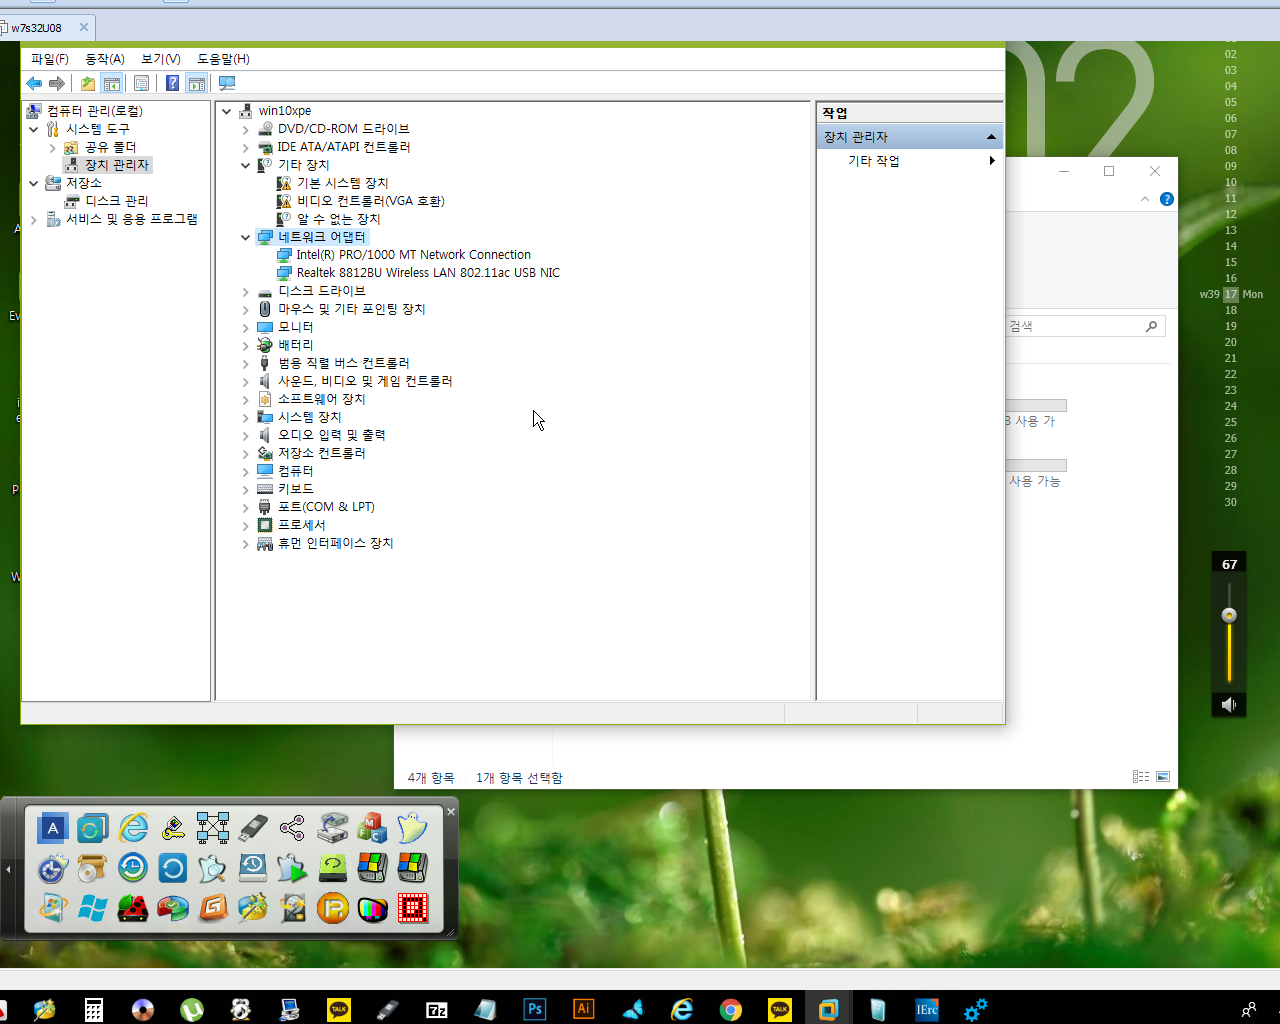Launch the orange 'G' icon in dock

pos(213,908)
